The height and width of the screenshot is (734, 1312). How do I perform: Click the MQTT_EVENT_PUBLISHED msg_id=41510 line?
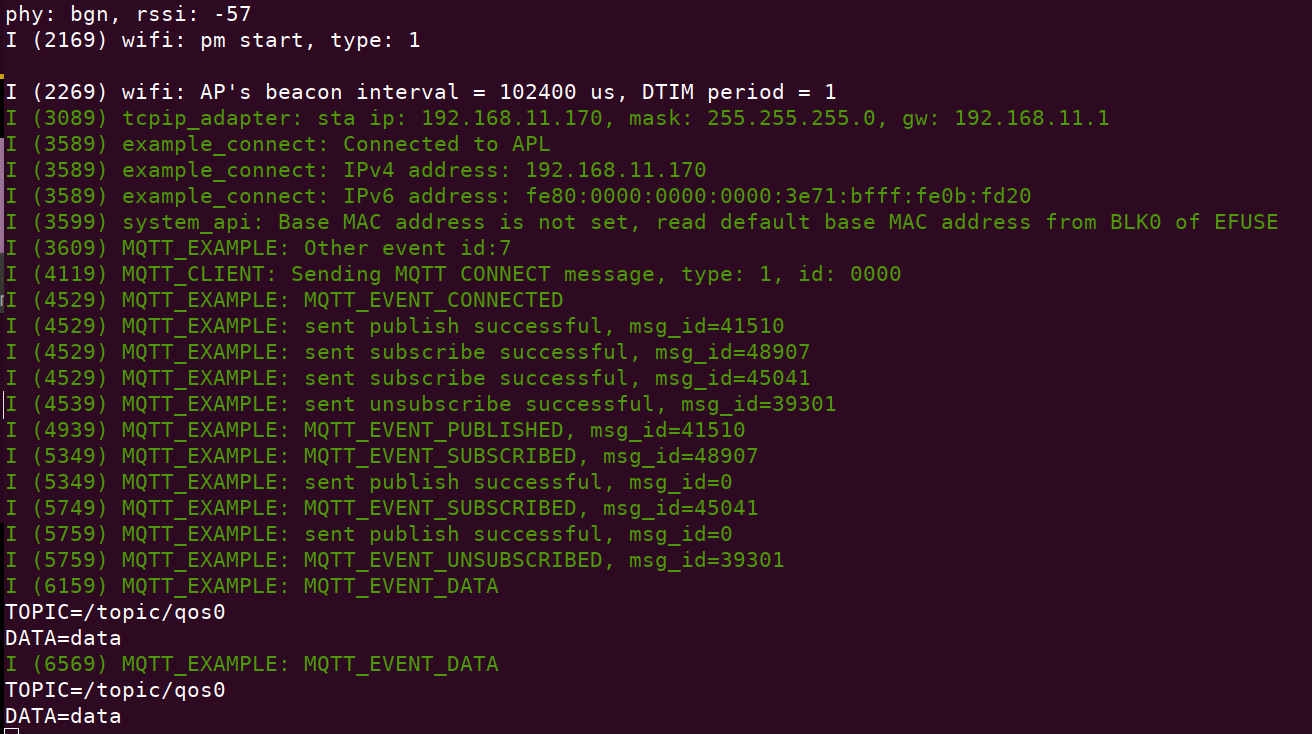click(x=375, y=430)
